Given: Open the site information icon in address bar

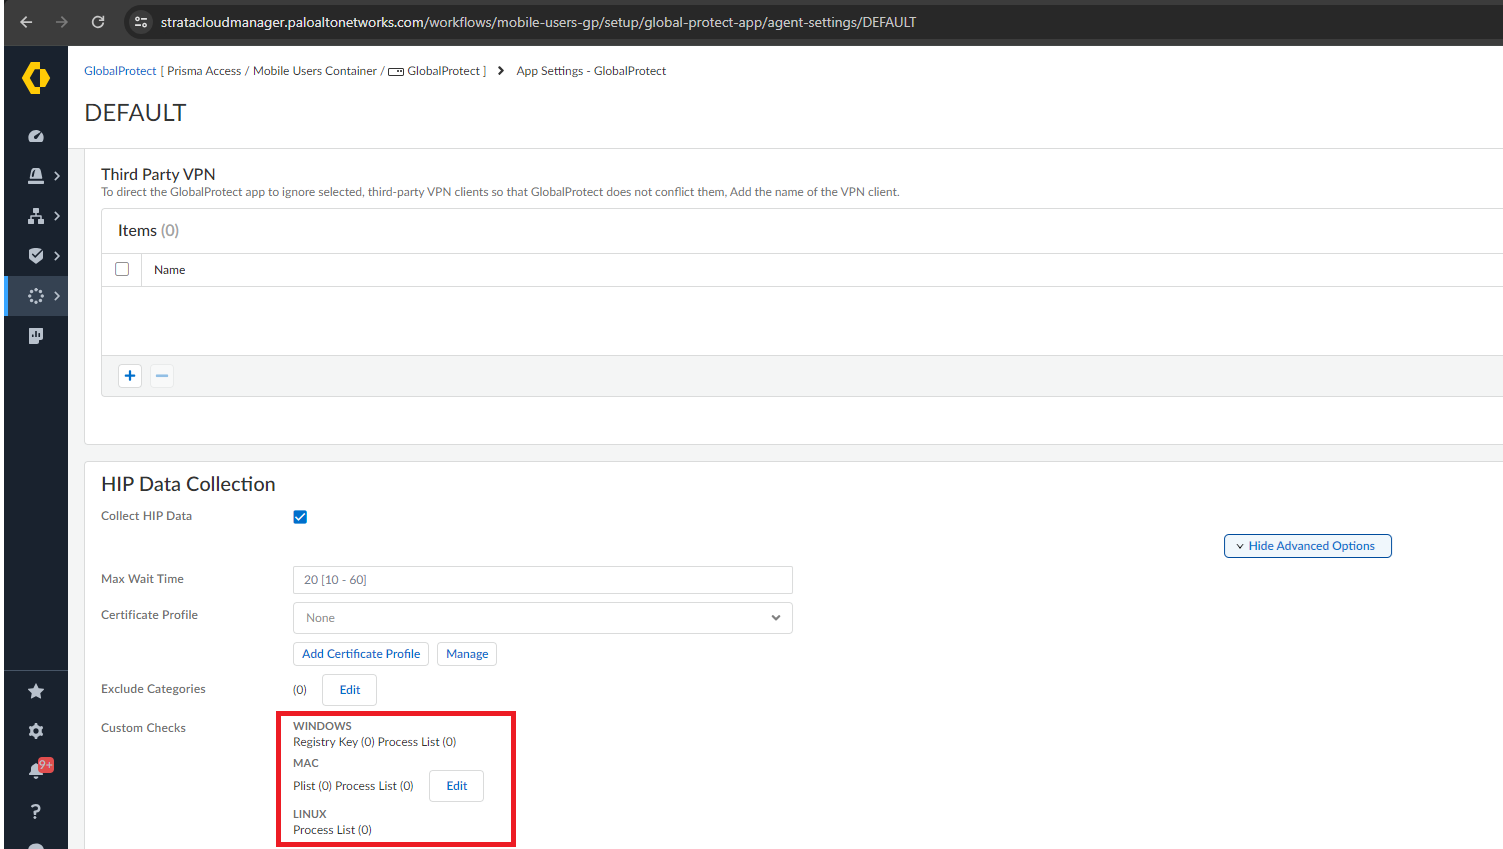Looking at the screenshot, I should pos(141,22).
